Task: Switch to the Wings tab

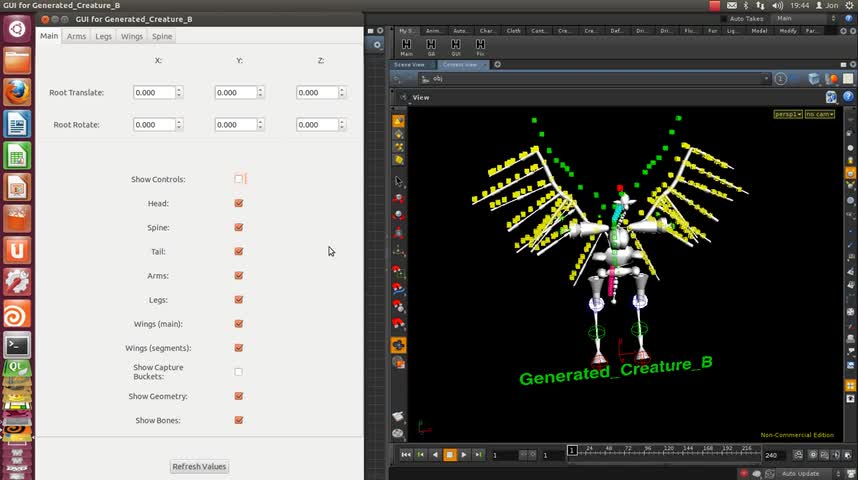Action: click(x=132, y=36)
